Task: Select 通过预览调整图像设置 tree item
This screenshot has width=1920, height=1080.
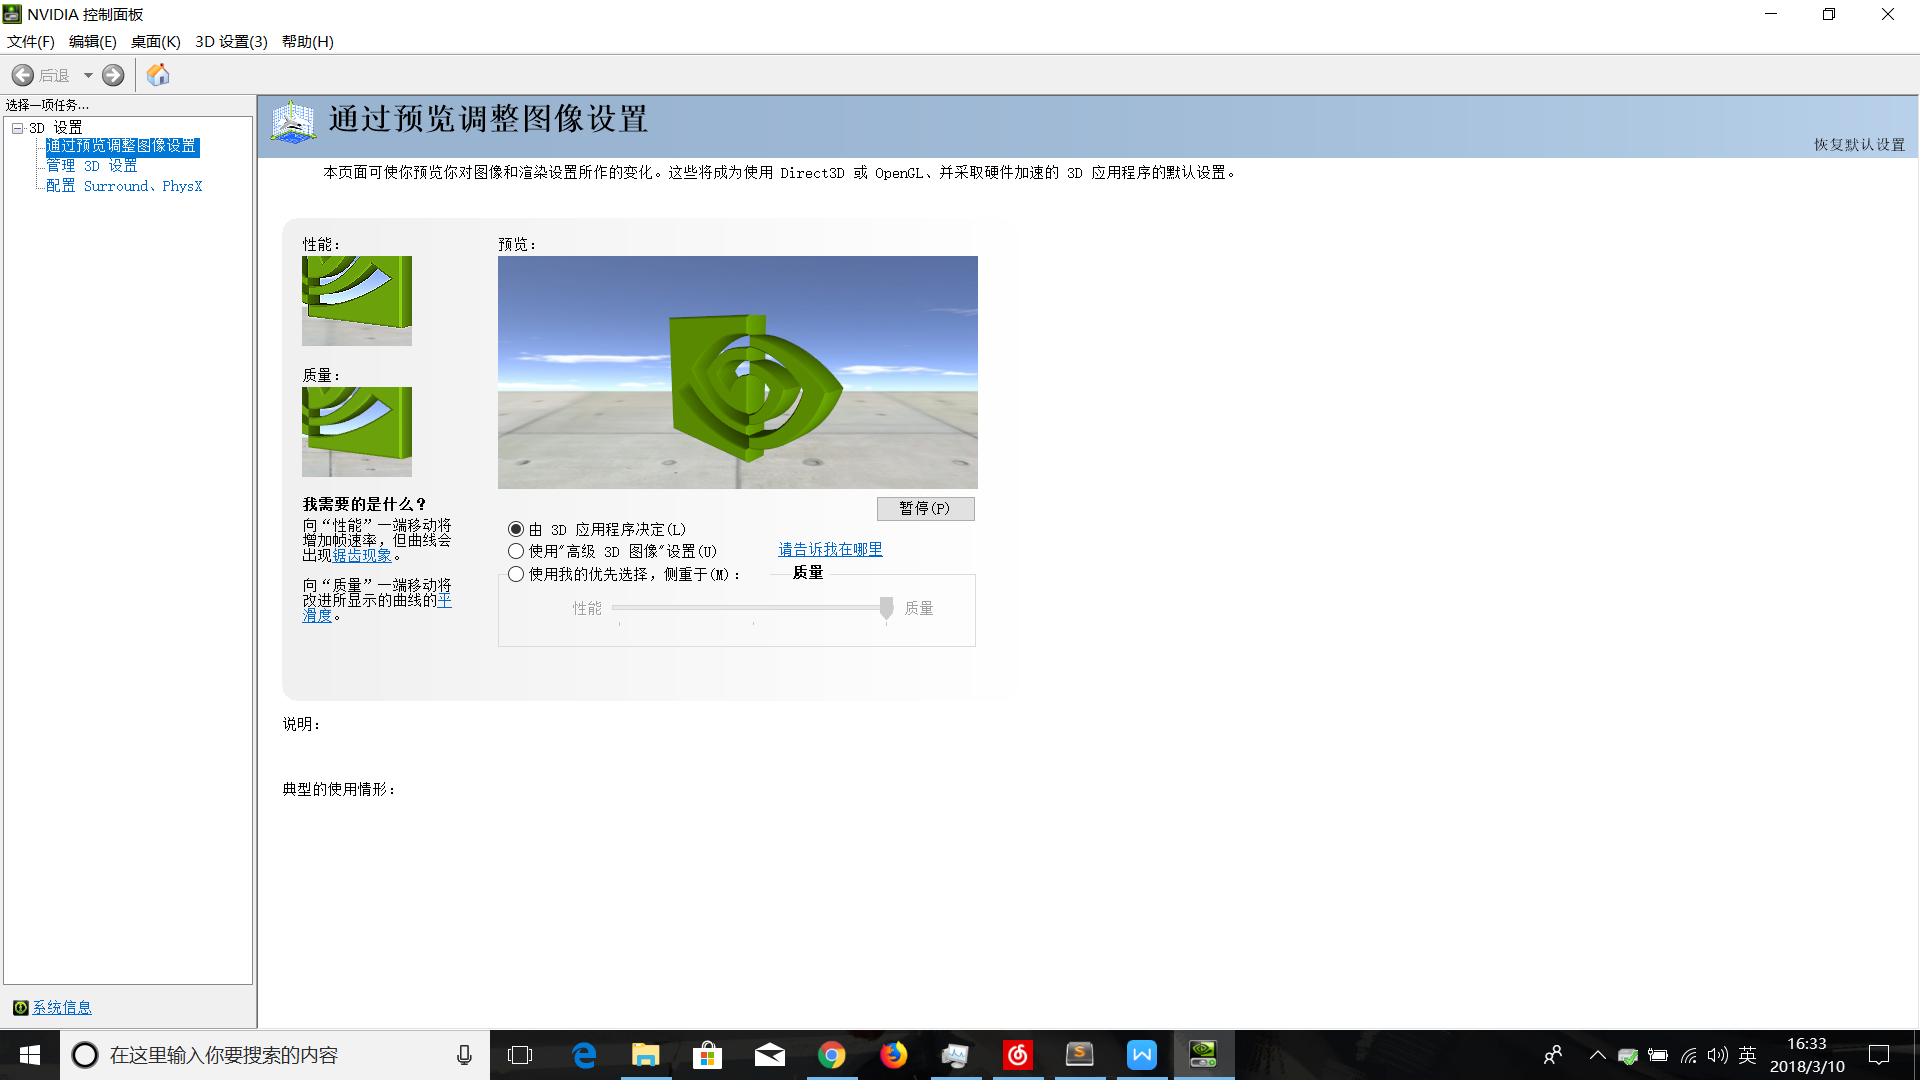Action: [x=122, y=146]
